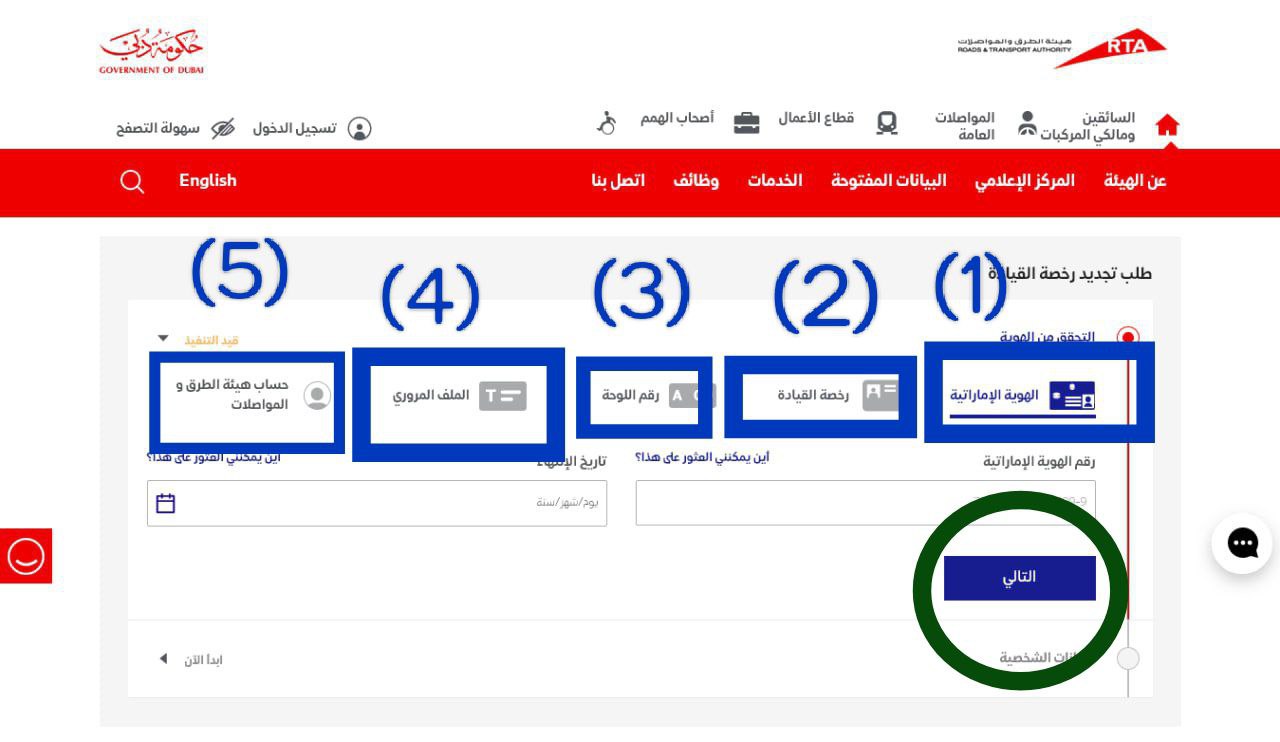Open the chat bubble icon at bottom right
The image size is (1280, 742).
click(1242, 543)
